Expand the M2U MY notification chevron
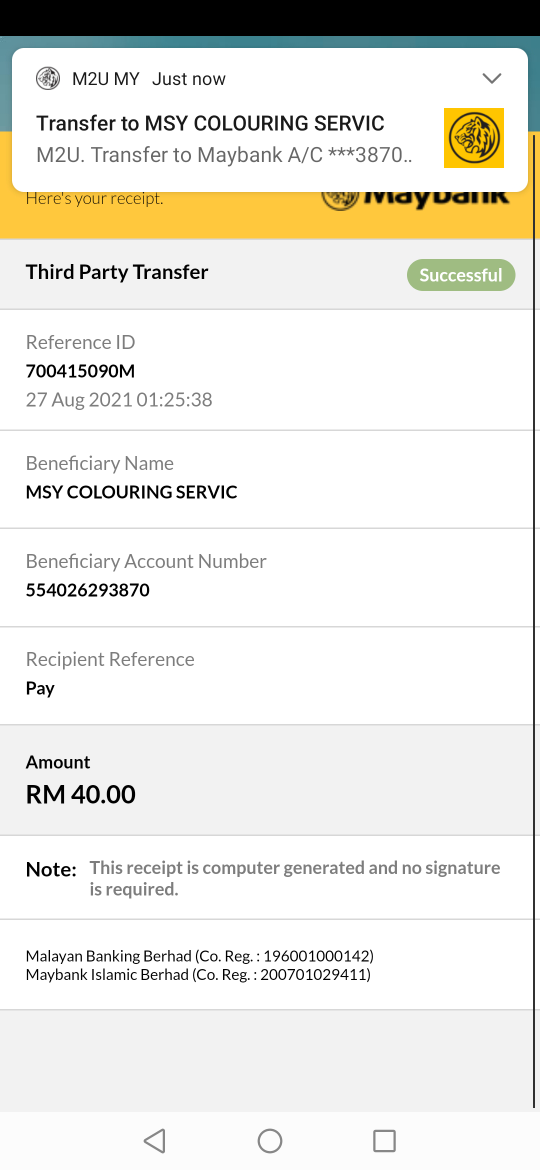Viewport: 540px width, 1170px height. point(492,78)
